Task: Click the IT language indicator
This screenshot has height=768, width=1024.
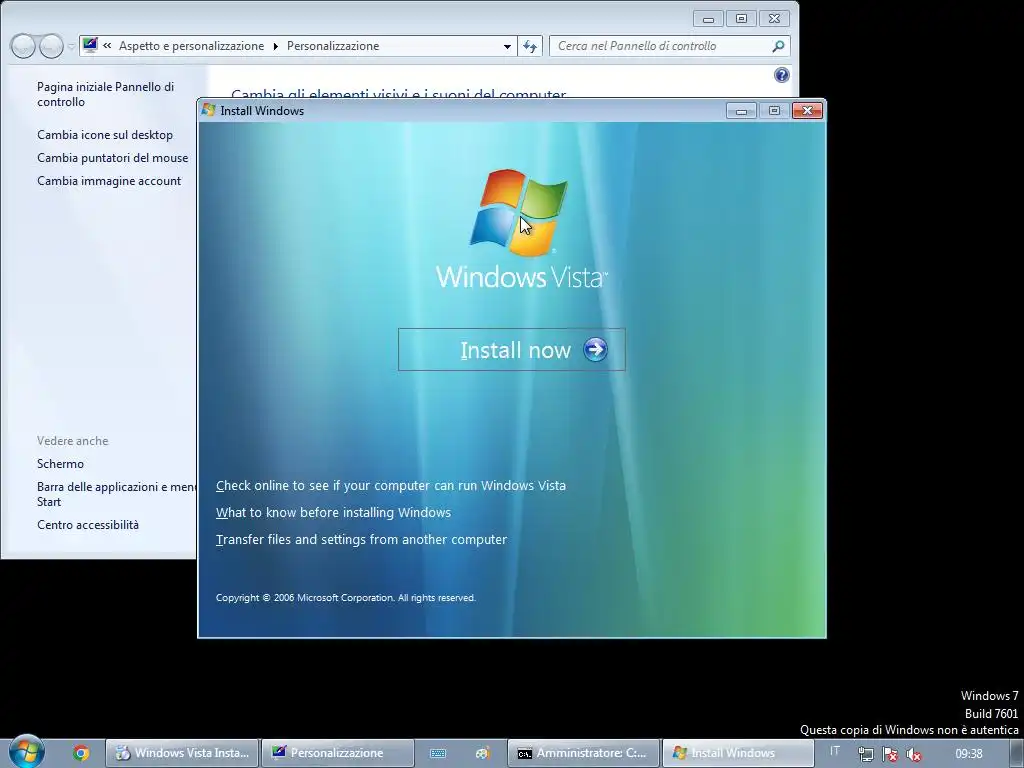Action: [835, 751]
